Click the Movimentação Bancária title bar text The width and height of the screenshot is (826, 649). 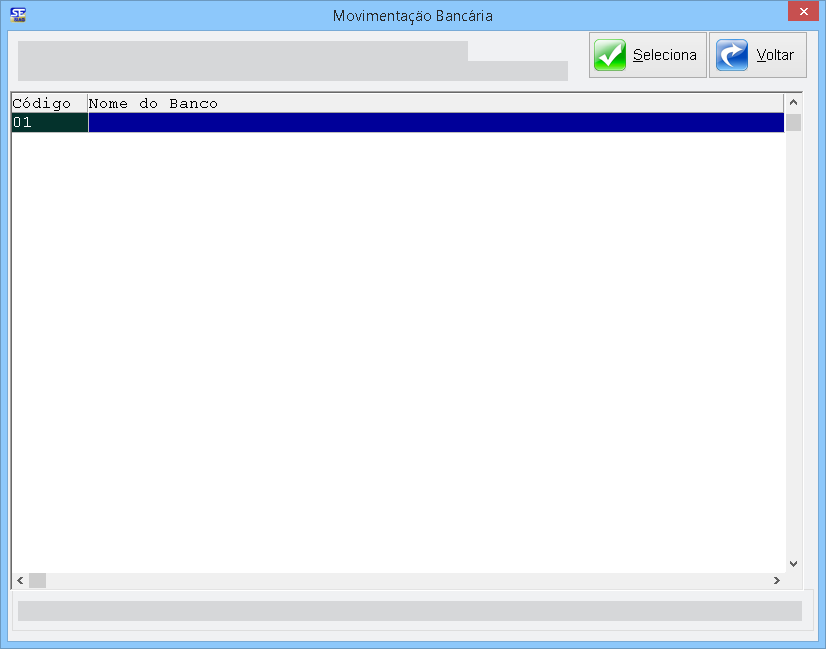(x=412, y=15)
